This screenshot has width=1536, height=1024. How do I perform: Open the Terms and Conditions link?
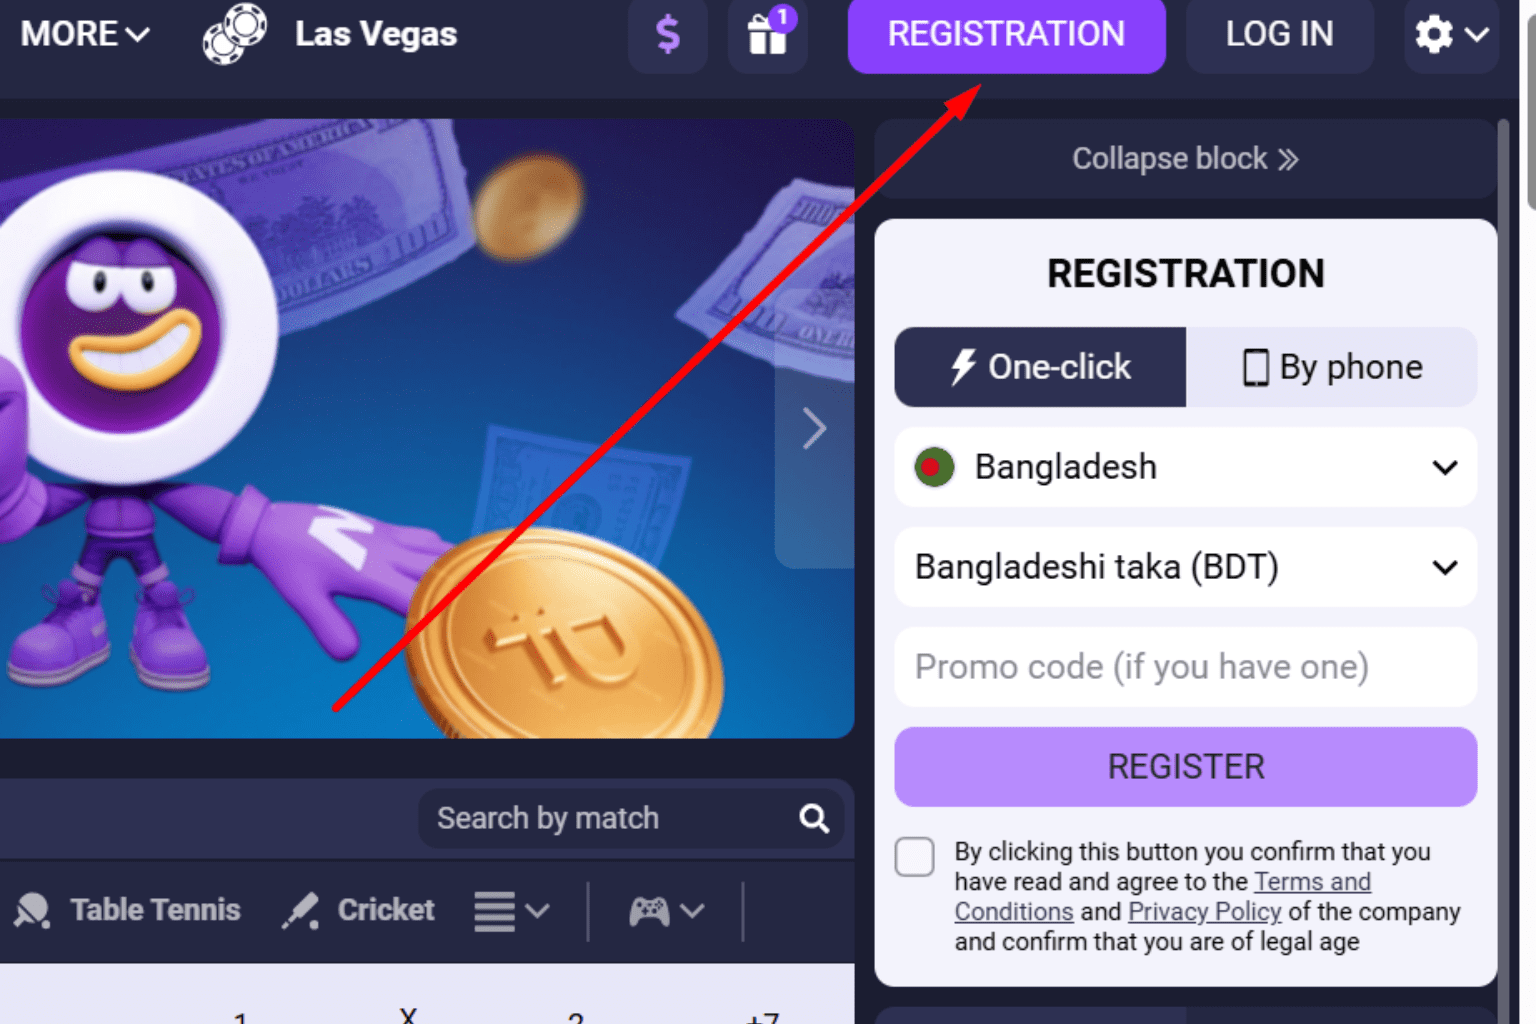(x=1312, y=882)
